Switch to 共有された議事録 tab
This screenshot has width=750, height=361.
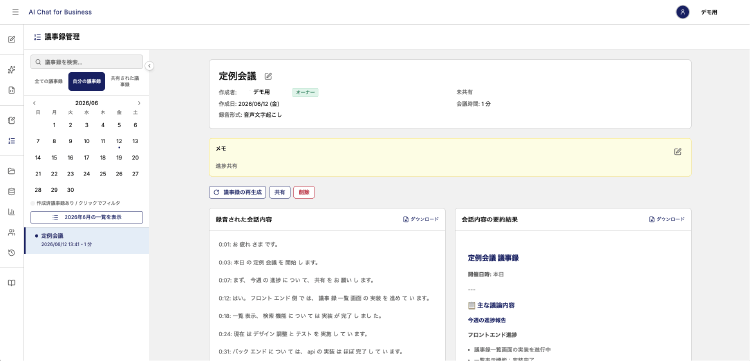[124, 81]
